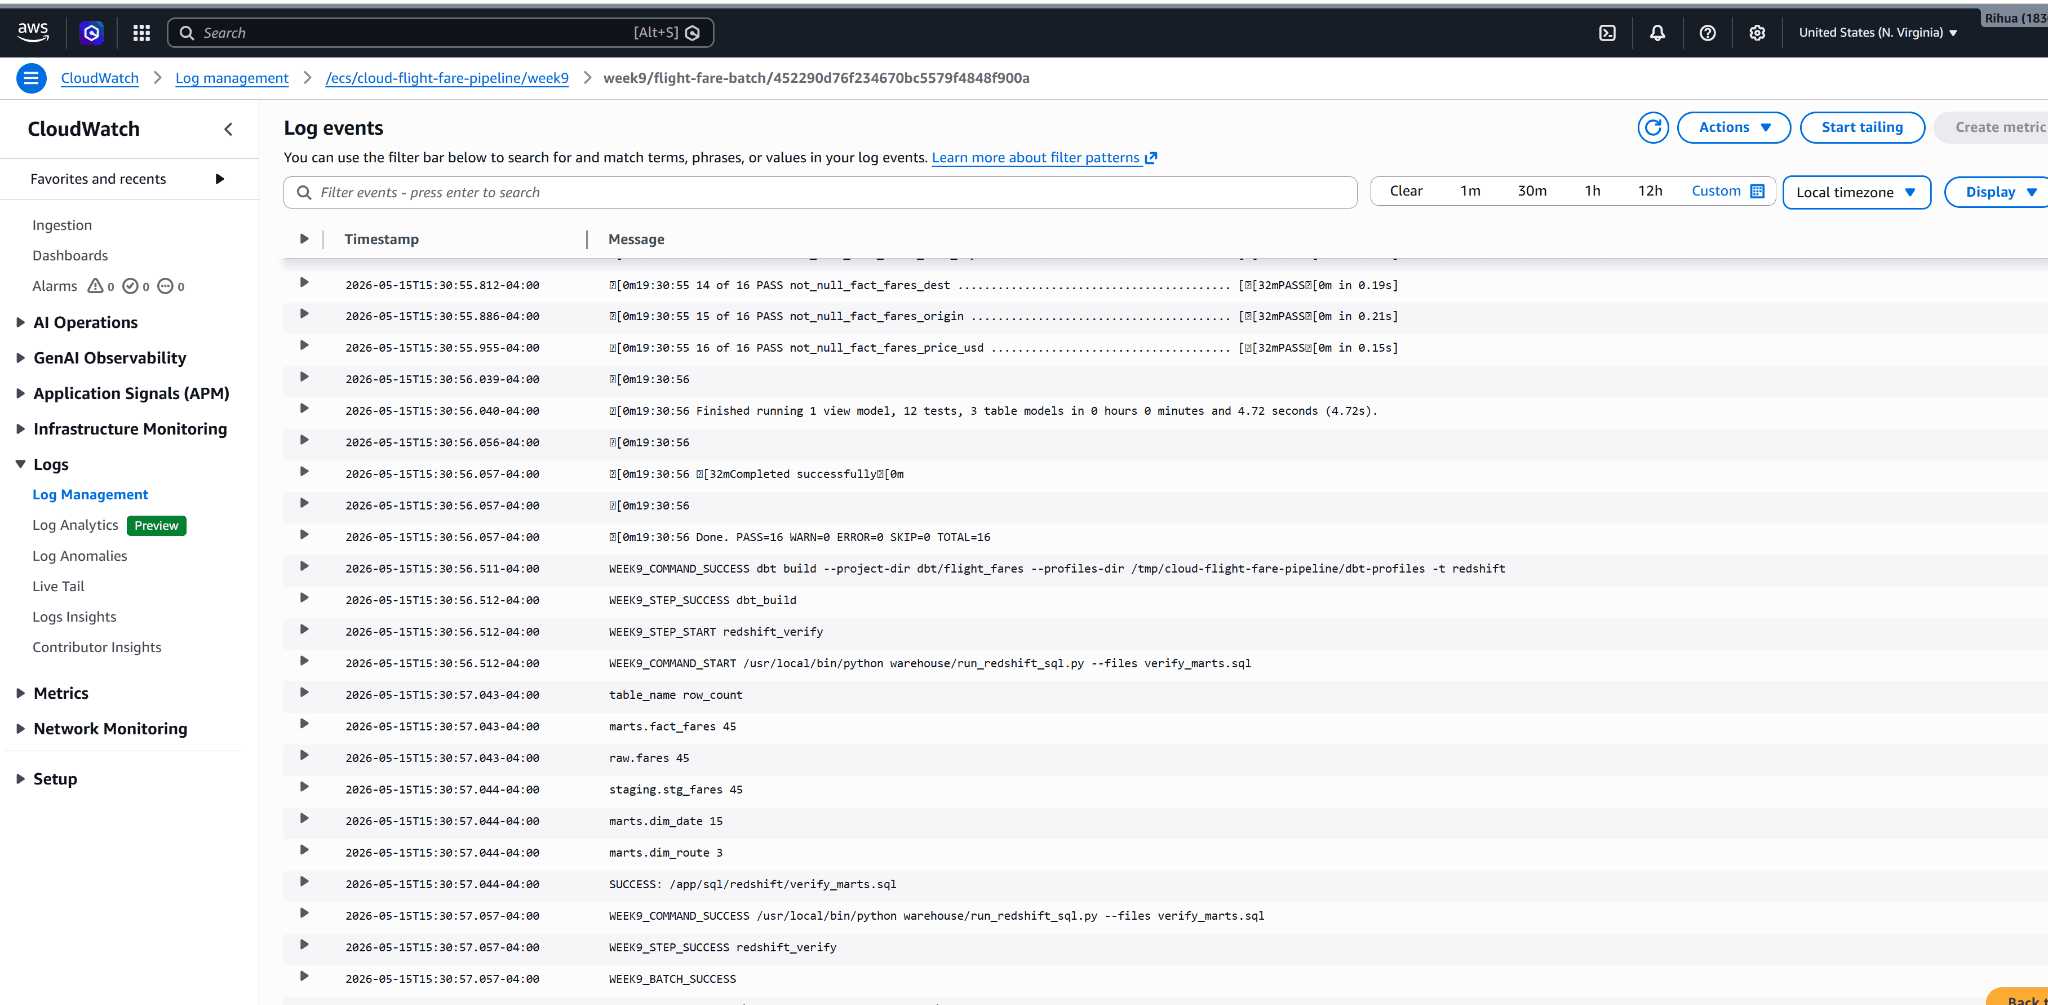Screen dimensions: 2048x1005
Task: Select the 30m time range
Action: coord(1532,191)
